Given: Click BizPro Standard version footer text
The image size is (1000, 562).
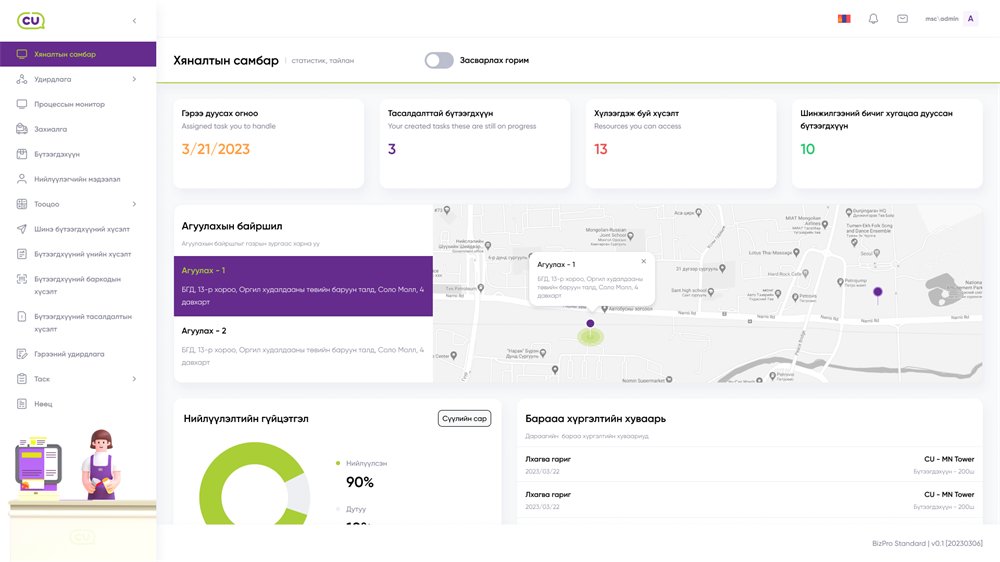Looking at the screenshot, I should [x=927, y=544].
